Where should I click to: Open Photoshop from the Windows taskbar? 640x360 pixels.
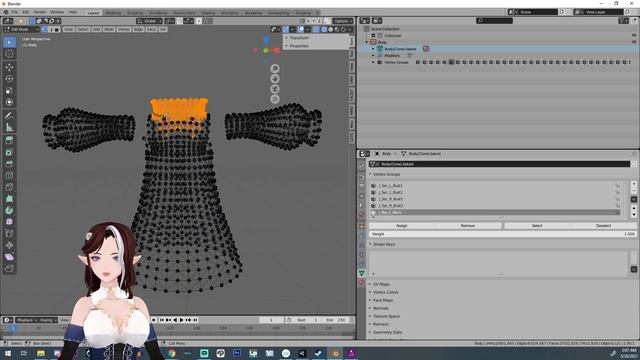[237, 353]
